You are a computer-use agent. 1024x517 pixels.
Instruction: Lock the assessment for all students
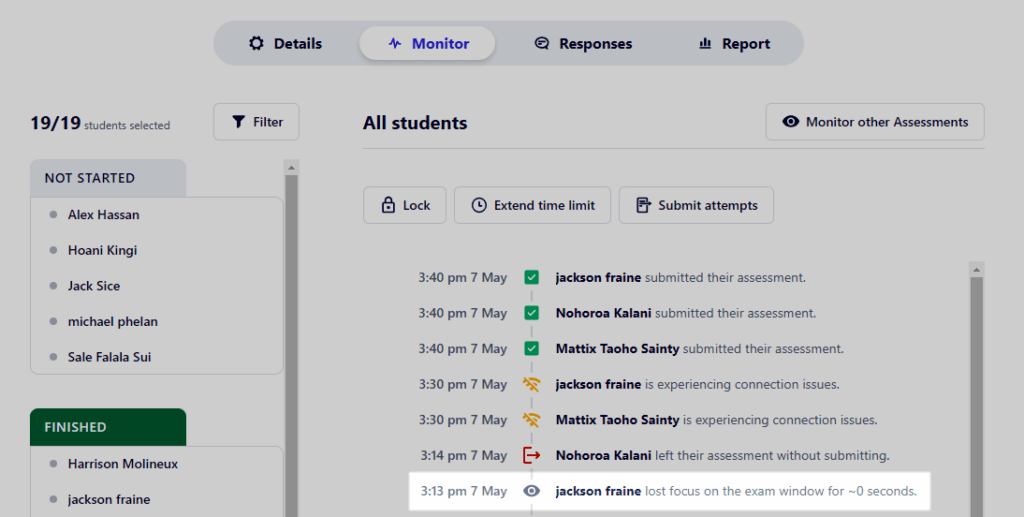tap(405, 206)
